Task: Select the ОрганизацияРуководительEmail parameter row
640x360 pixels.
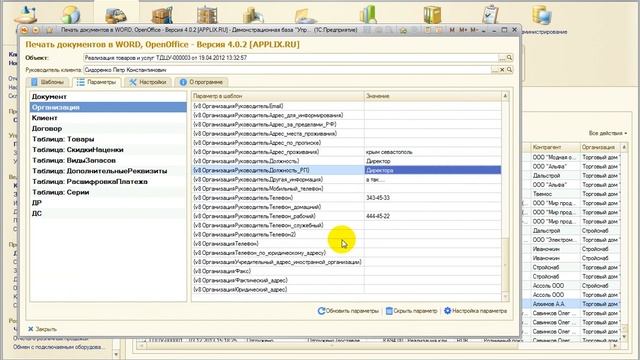Action: click(347, 106)
